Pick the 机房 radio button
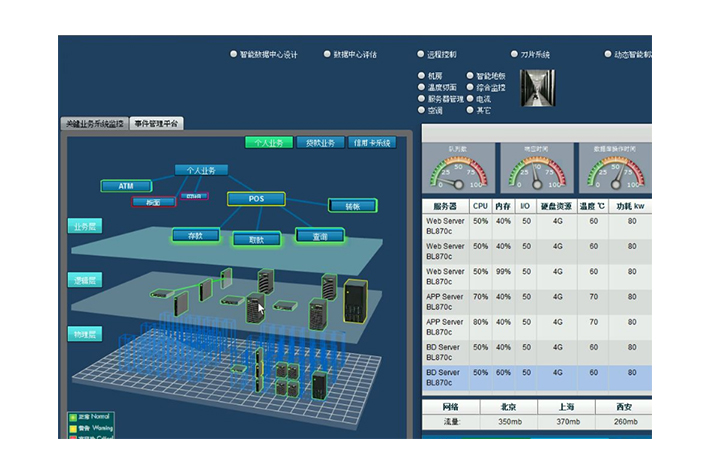This screenshot has height=473, width=709. pyautogui.click(x=421, y=76)
